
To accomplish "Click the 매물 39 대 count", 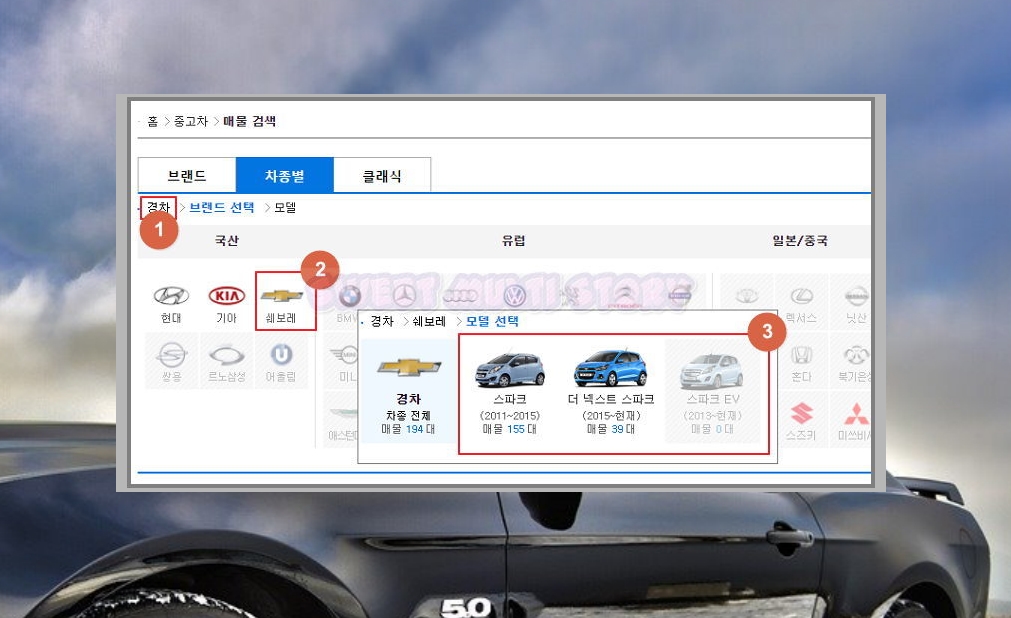I will point(611,429).
